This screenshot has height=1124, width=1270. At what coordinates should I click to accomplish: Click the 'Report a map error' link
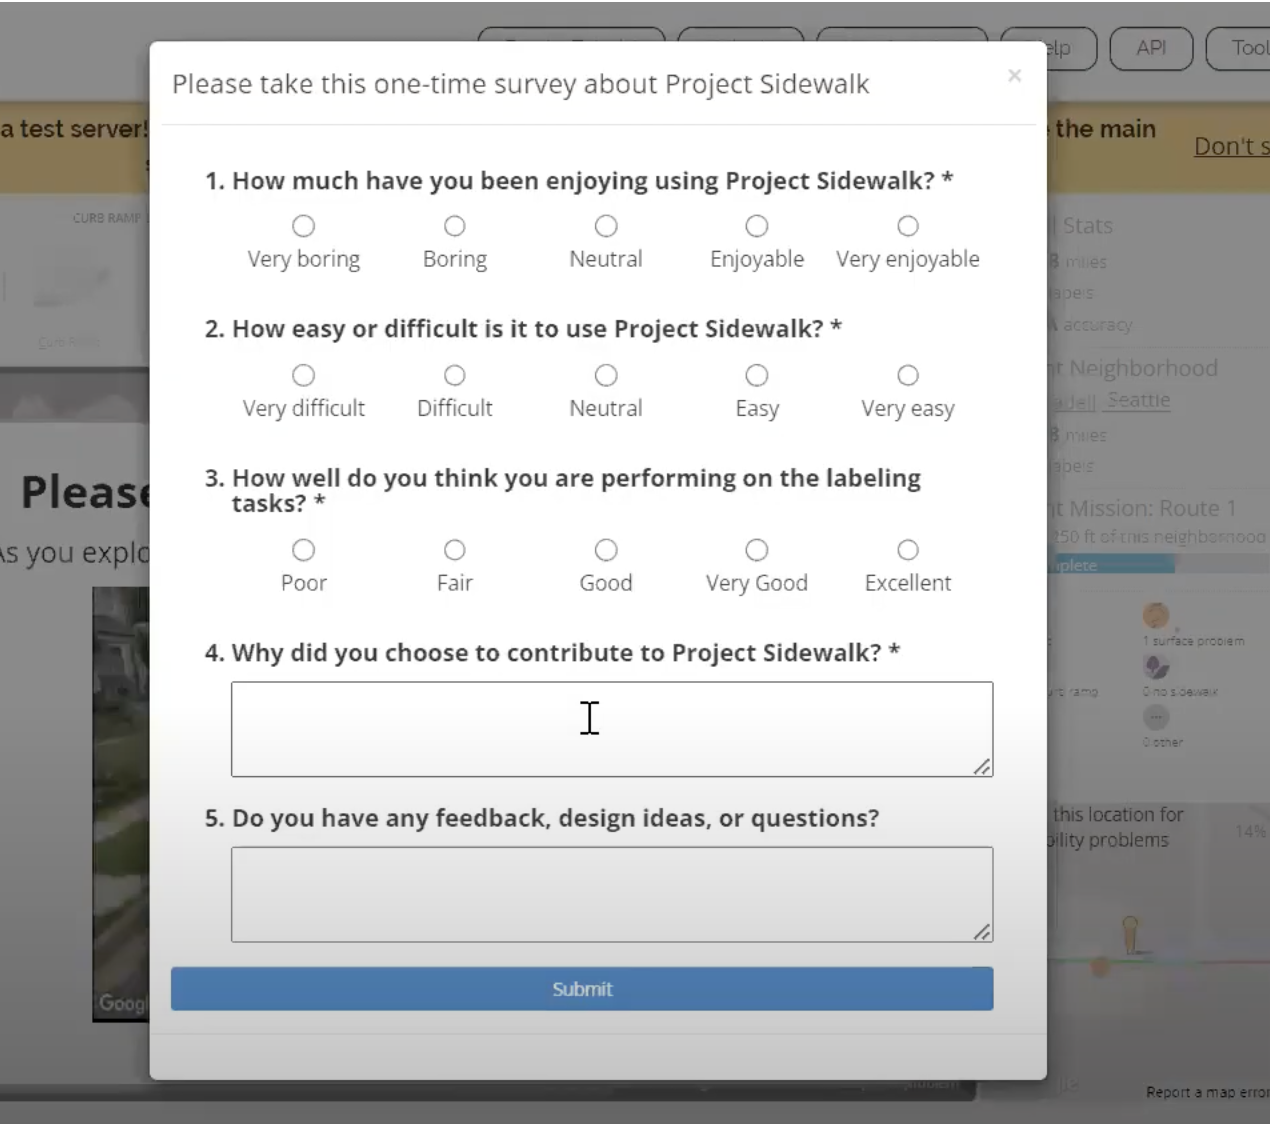click(x=1205, y=1092)
